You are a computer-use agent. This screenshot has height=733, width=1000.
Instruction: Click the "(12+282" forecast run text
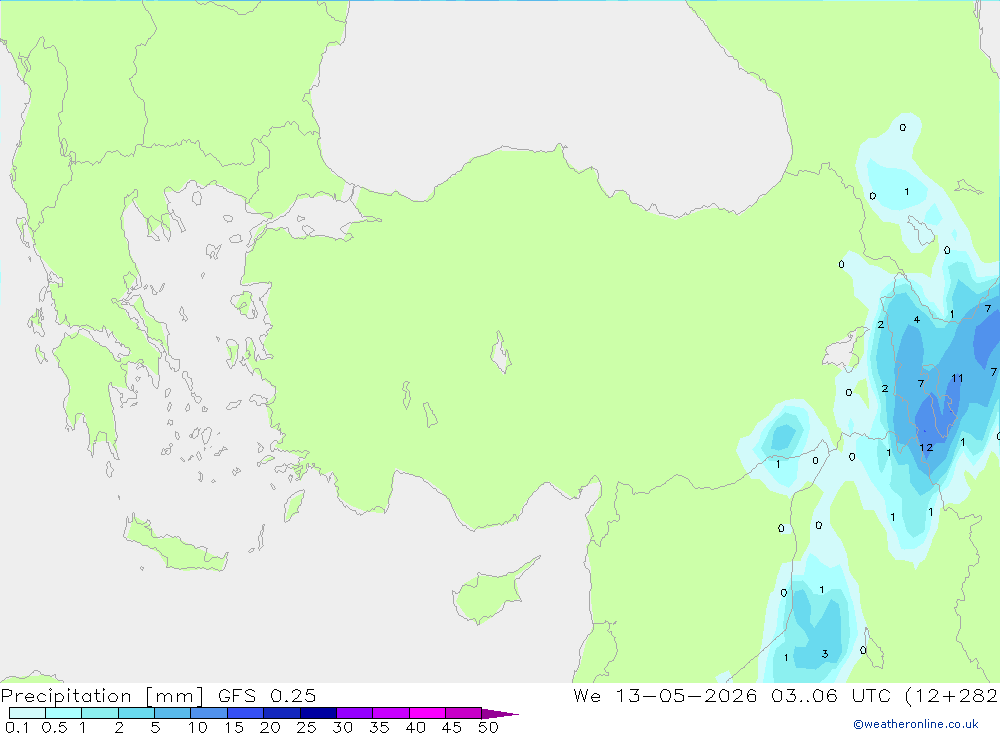tap(951, 695)
